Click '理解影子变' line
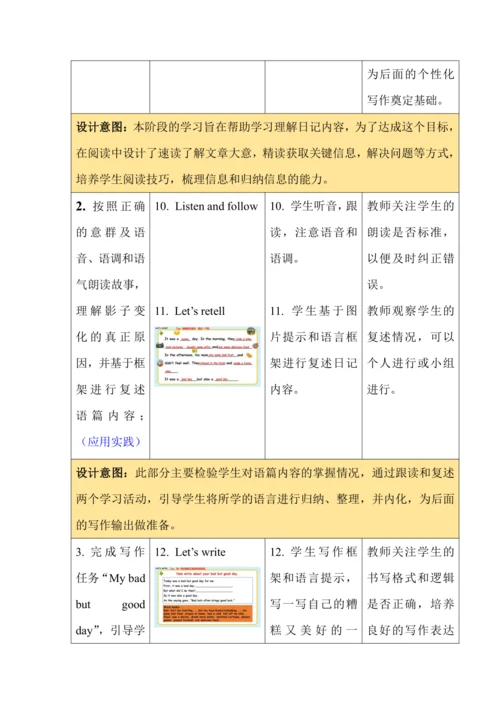The image size is (500, 707). coord(110,311)
